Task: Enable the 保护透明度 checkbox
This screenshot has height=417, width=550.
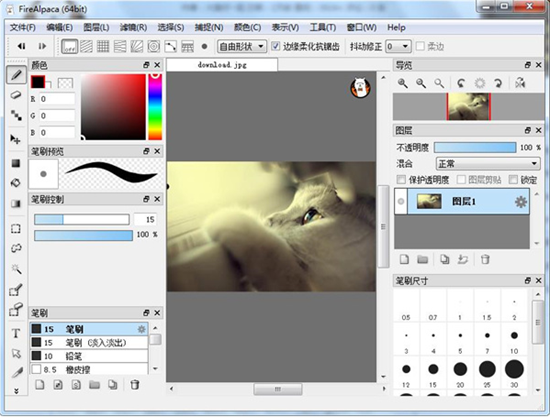Action: pyautogui.click(x=401, y=180)
